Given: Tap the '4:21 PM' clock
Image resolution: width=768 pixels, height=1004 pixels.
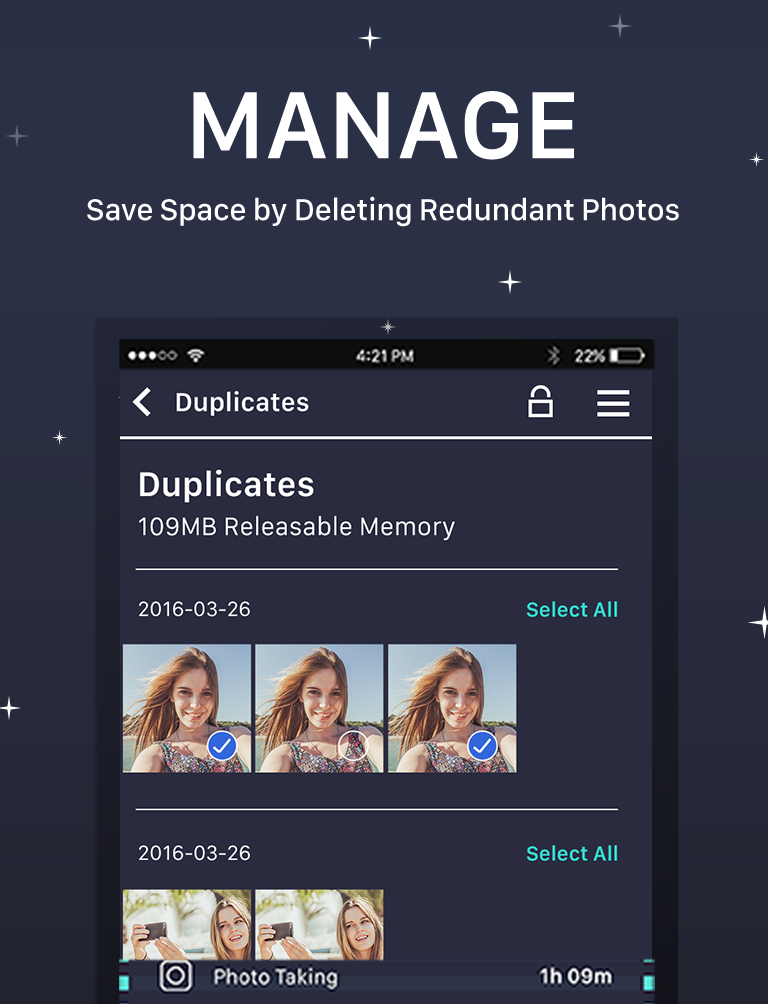Looking at the screenshot, I should coord(385,356).
